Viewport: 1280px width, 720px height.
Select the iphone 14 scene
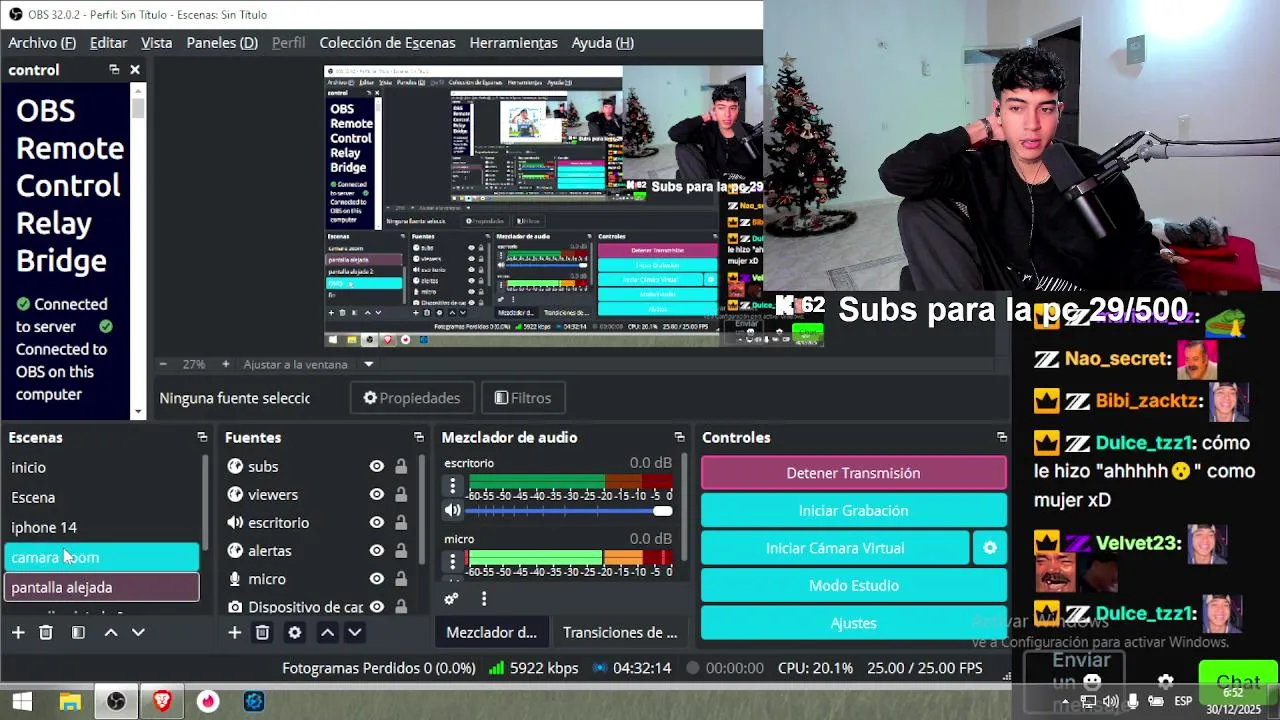(x=102, y=527)
